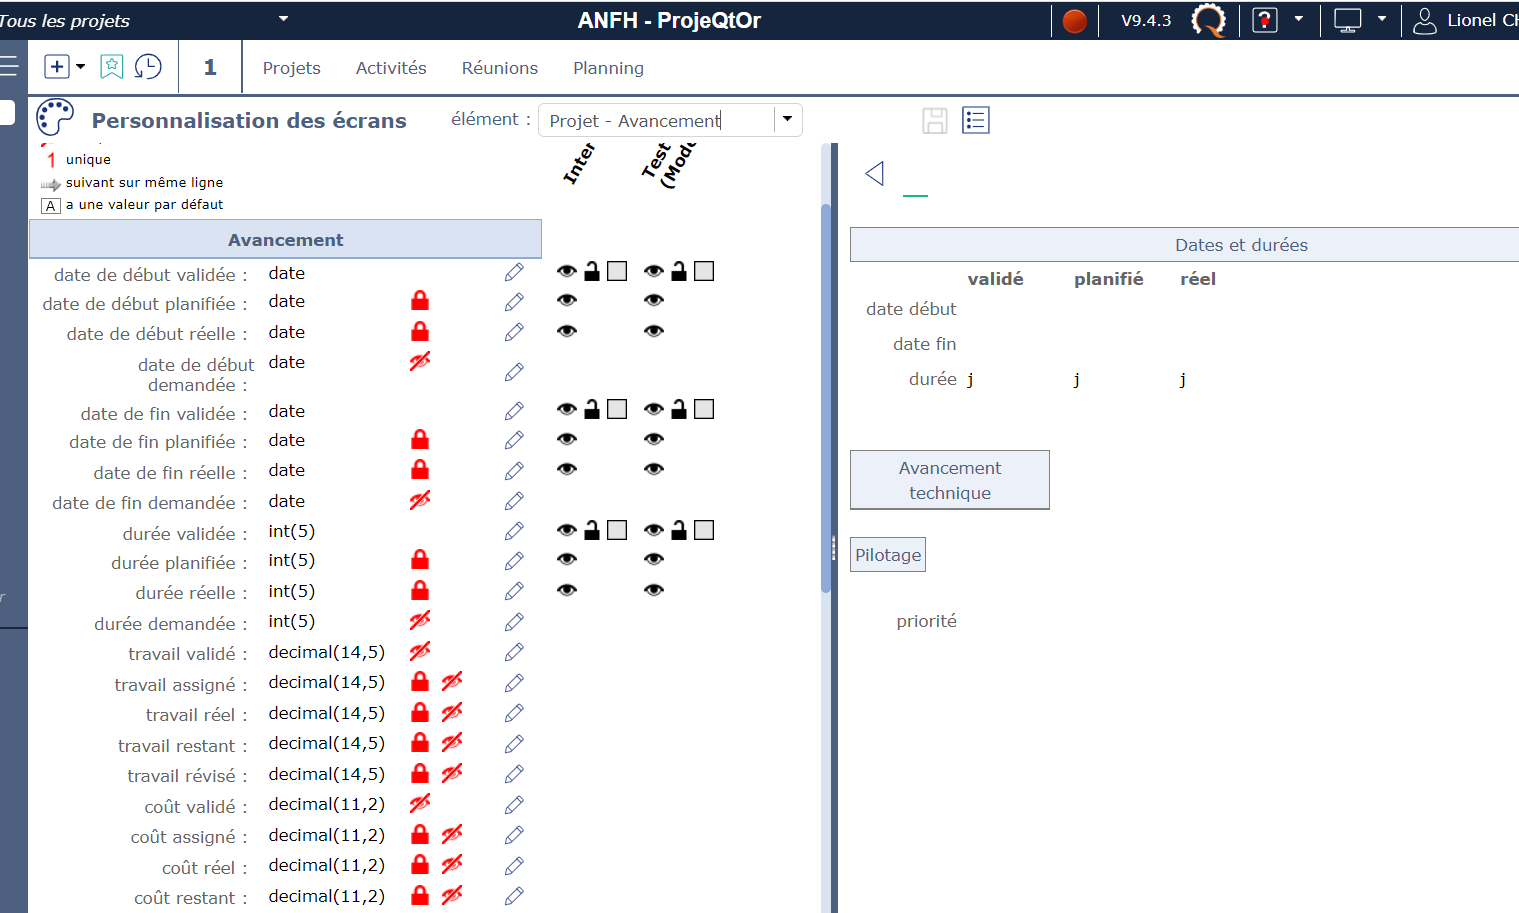Toggle Test checkbox for 'date de fin validée'
The height and width of the screenshot is (913, 1519).
click(704, 409)
